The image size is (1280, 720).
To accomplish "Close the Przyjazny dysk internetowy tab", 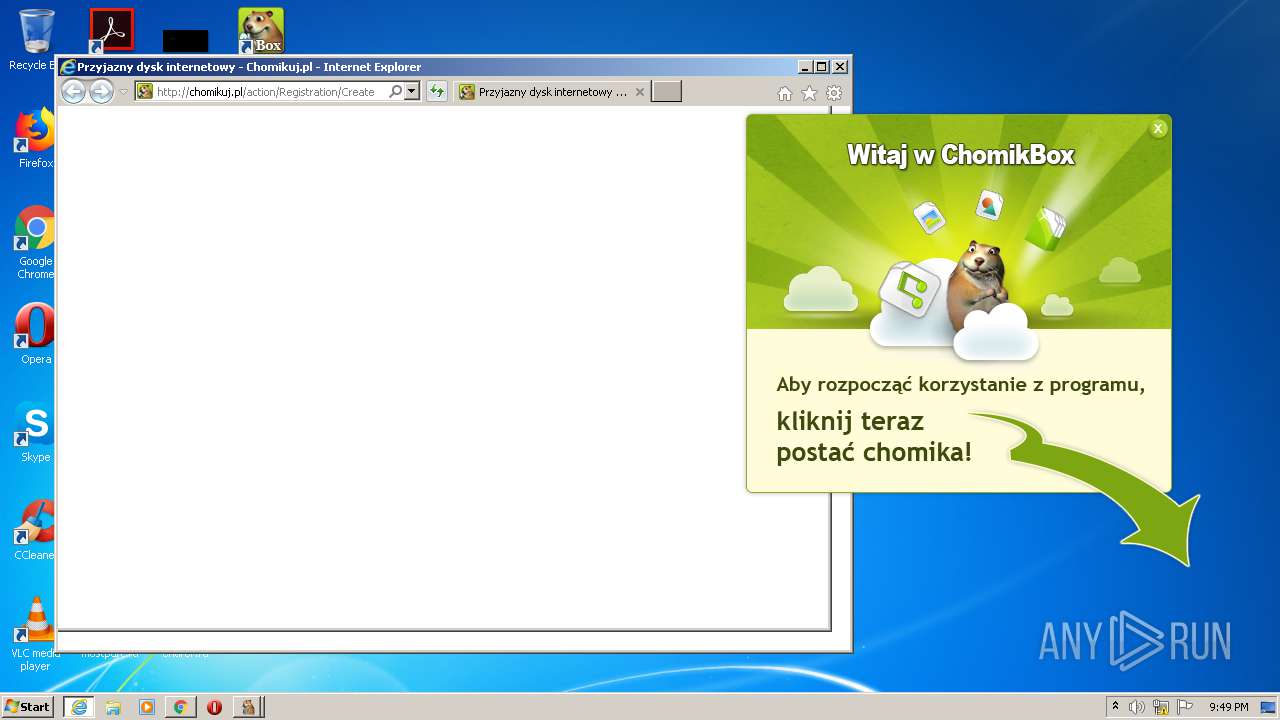I will click(640, 92).
